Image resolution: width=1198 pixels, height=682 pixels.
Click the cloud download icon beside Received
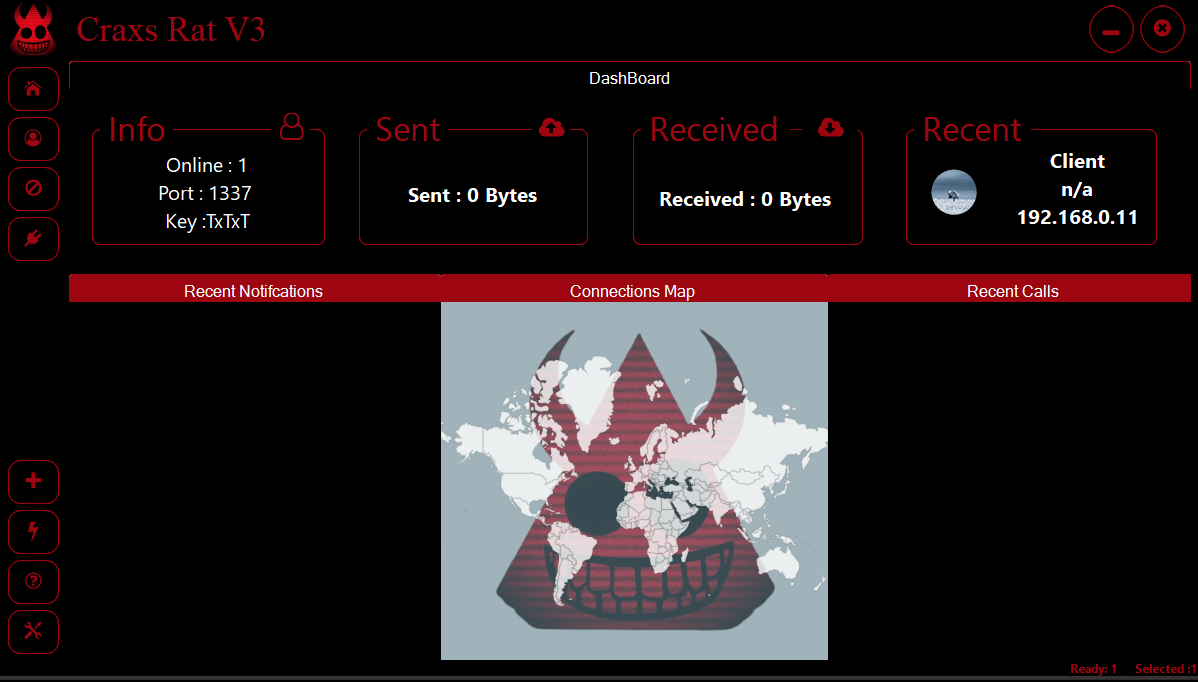pyautogui.click(x=831, y=128)
